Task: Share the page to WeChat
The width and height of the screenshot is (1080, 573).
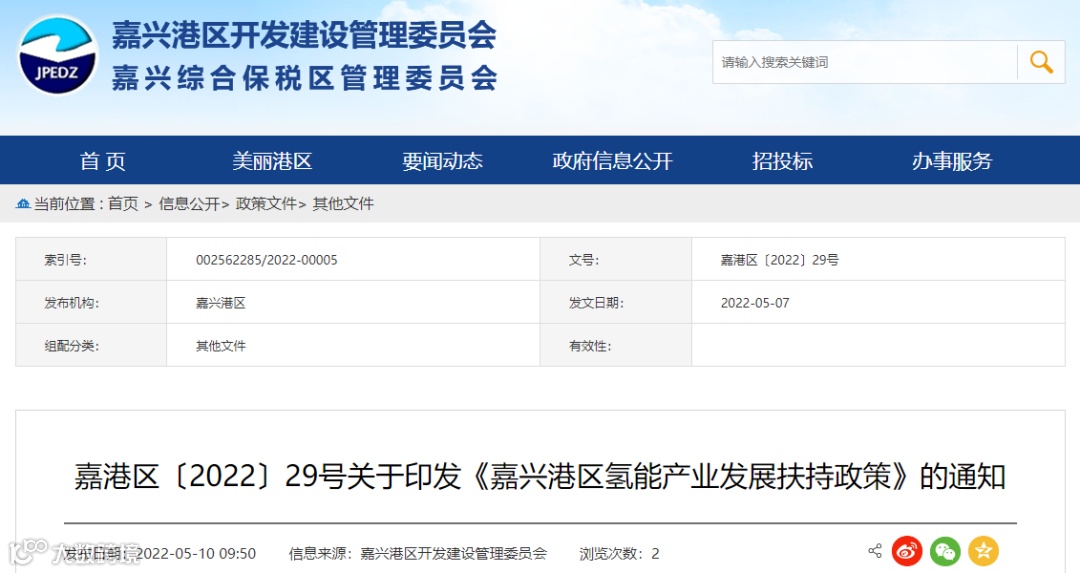Action: coord(945,551)
